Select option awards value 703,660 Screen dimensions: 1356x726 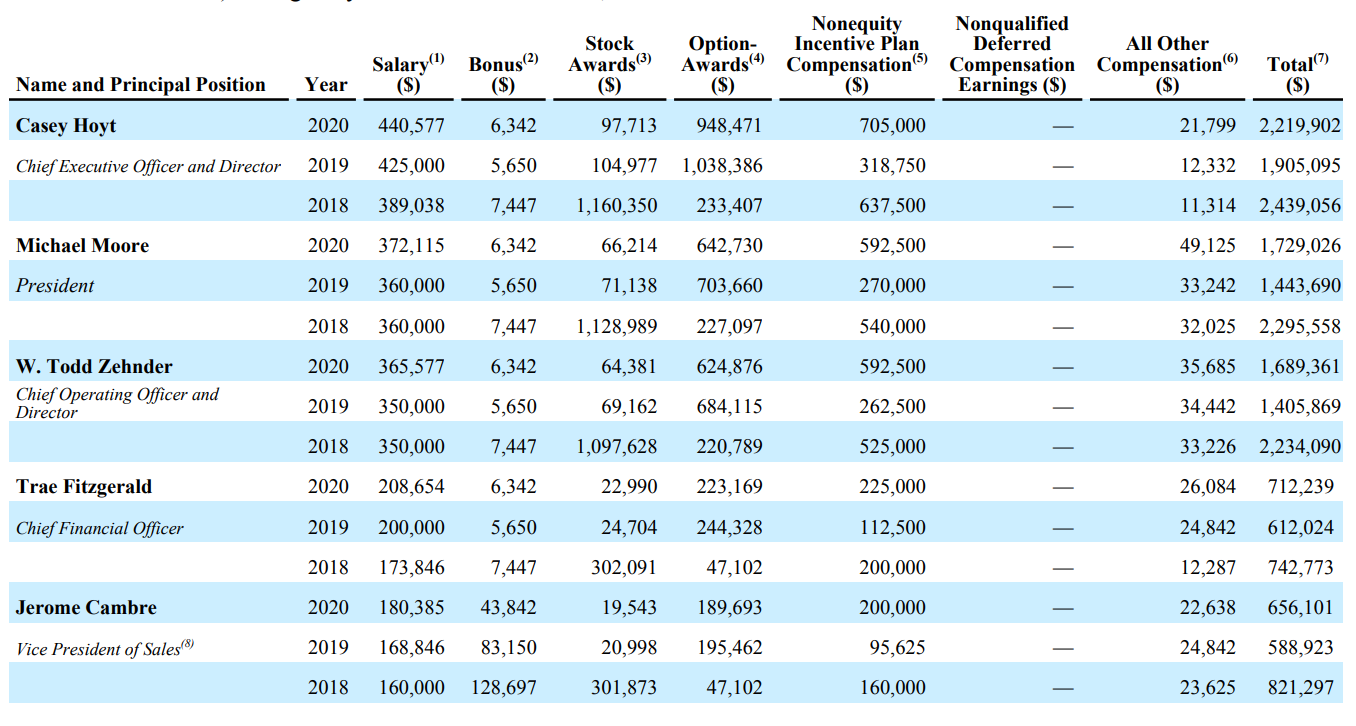(729, 286)
